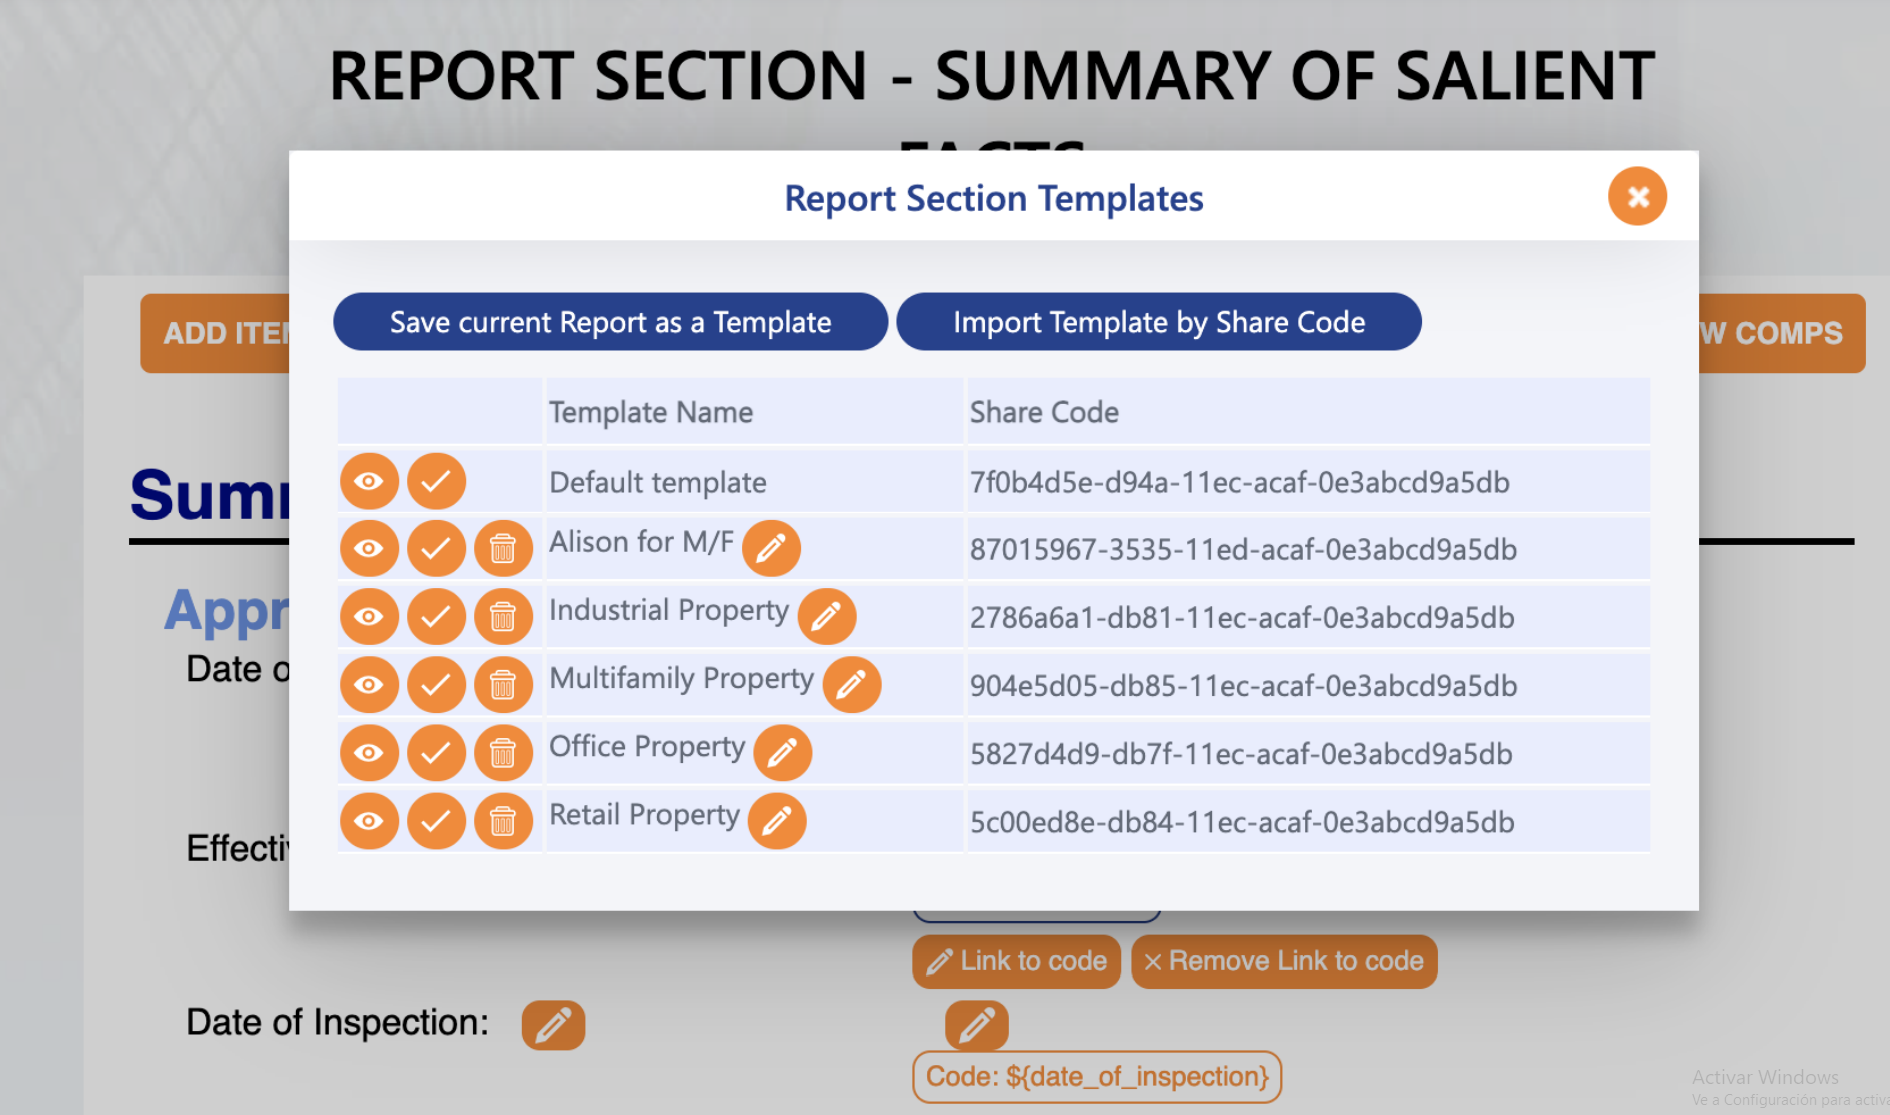Preview the Default template with eye icon
Viewport: 1890px width, 1115px height.
click(369, 481)
